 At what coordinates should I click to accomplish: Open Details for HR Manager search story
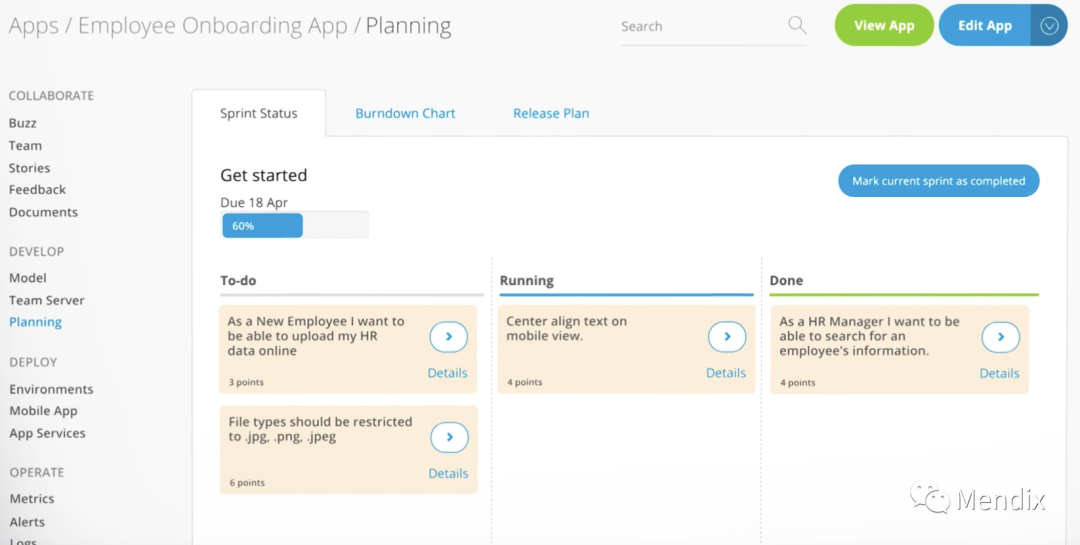pos(999,373)
